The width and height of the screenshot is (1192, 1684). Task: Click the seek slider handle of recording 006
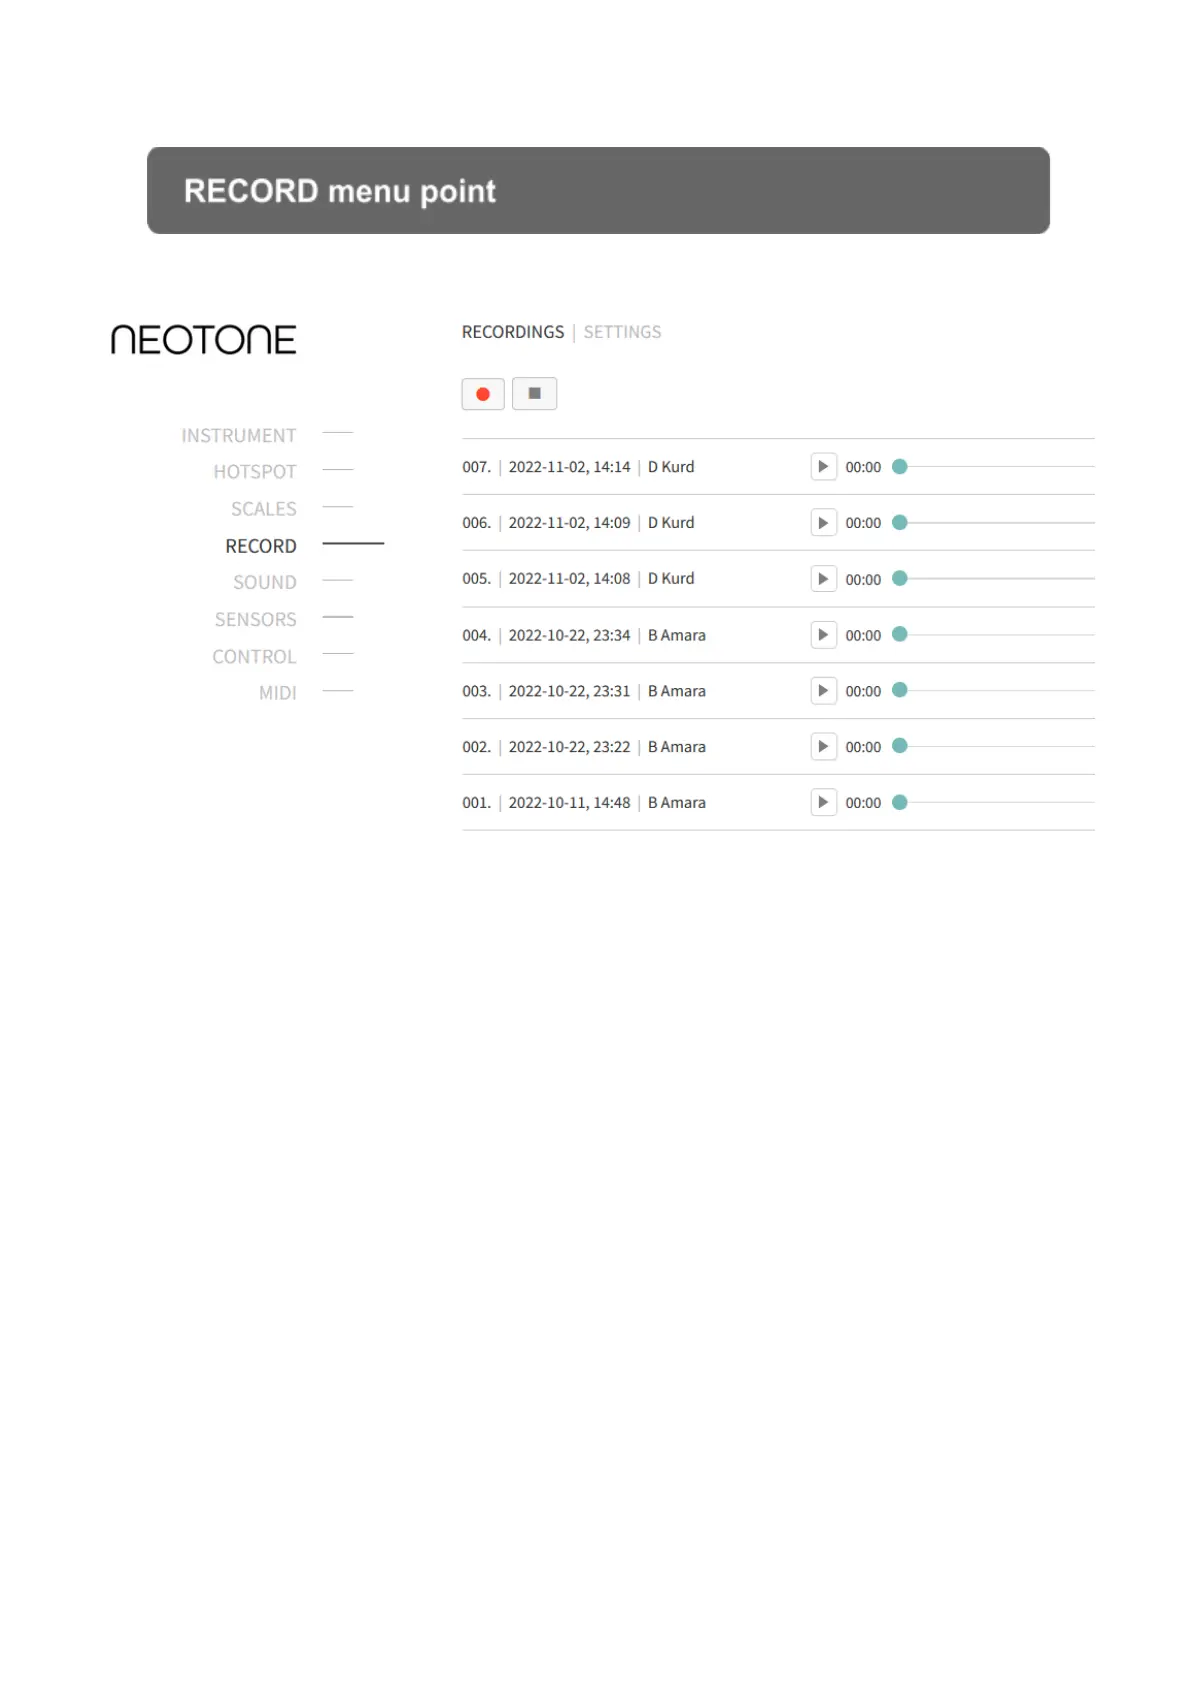pyautogui.click(x=899, y=522)
